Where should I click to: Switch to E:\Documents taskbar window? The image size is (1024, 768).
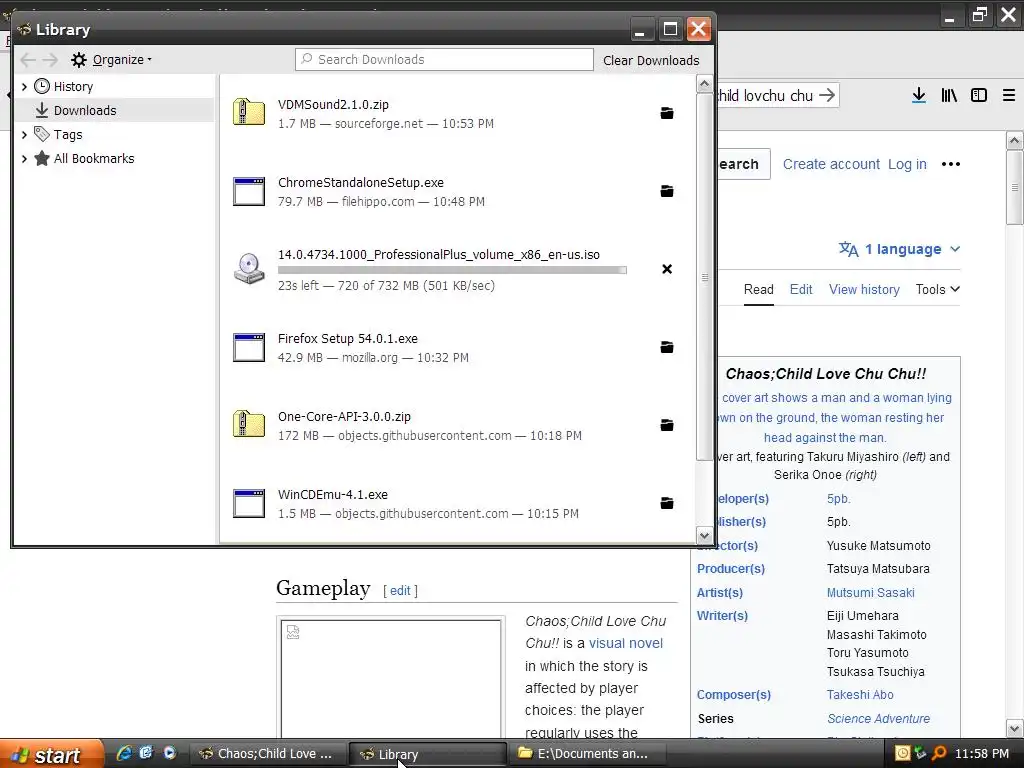click(586, 754)
